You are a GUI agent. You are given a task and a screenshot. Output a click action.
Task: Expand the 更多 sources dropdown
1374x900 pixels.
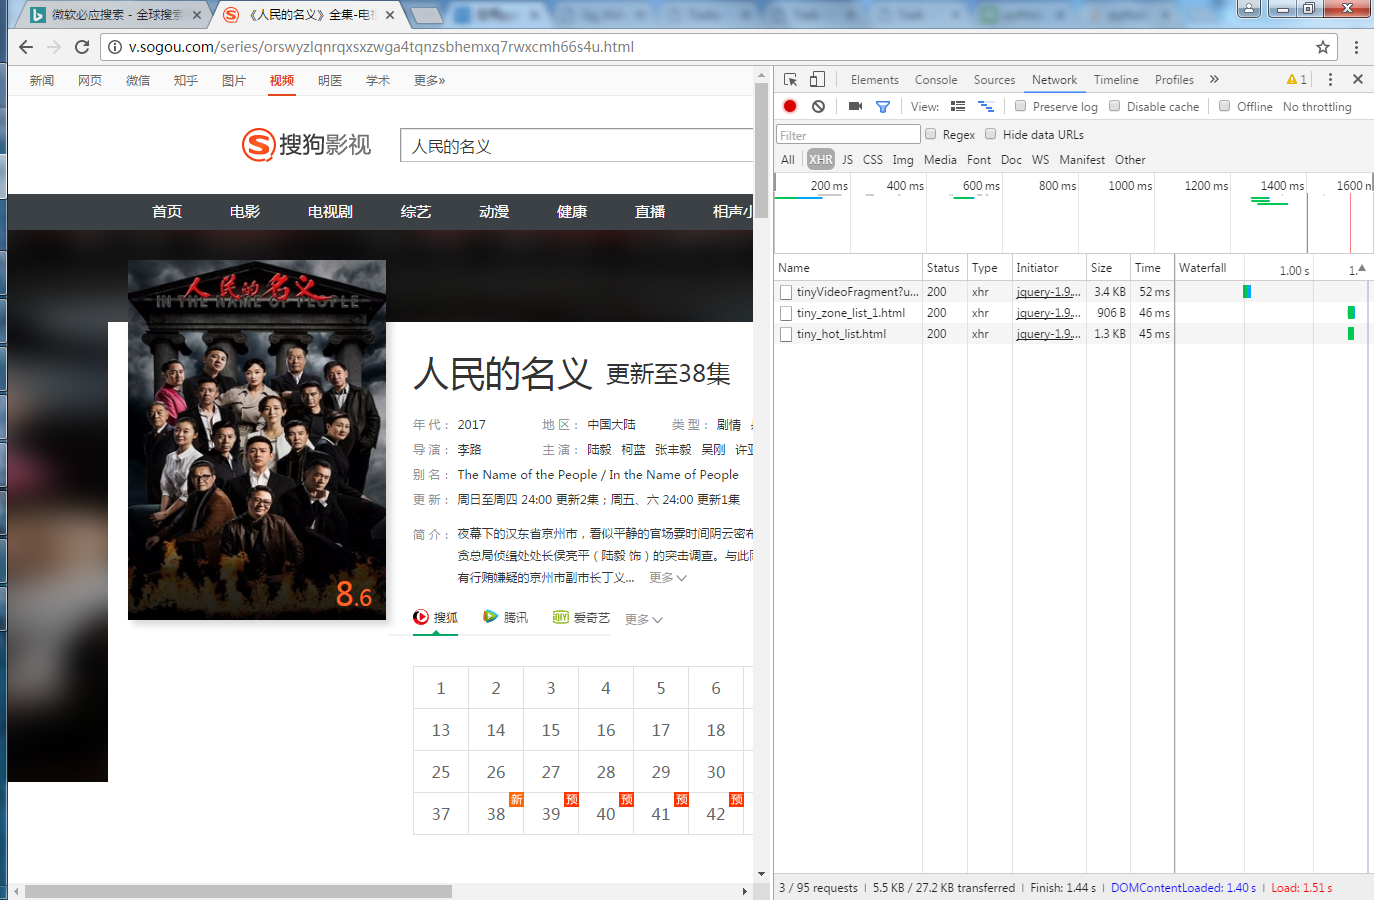643,619
